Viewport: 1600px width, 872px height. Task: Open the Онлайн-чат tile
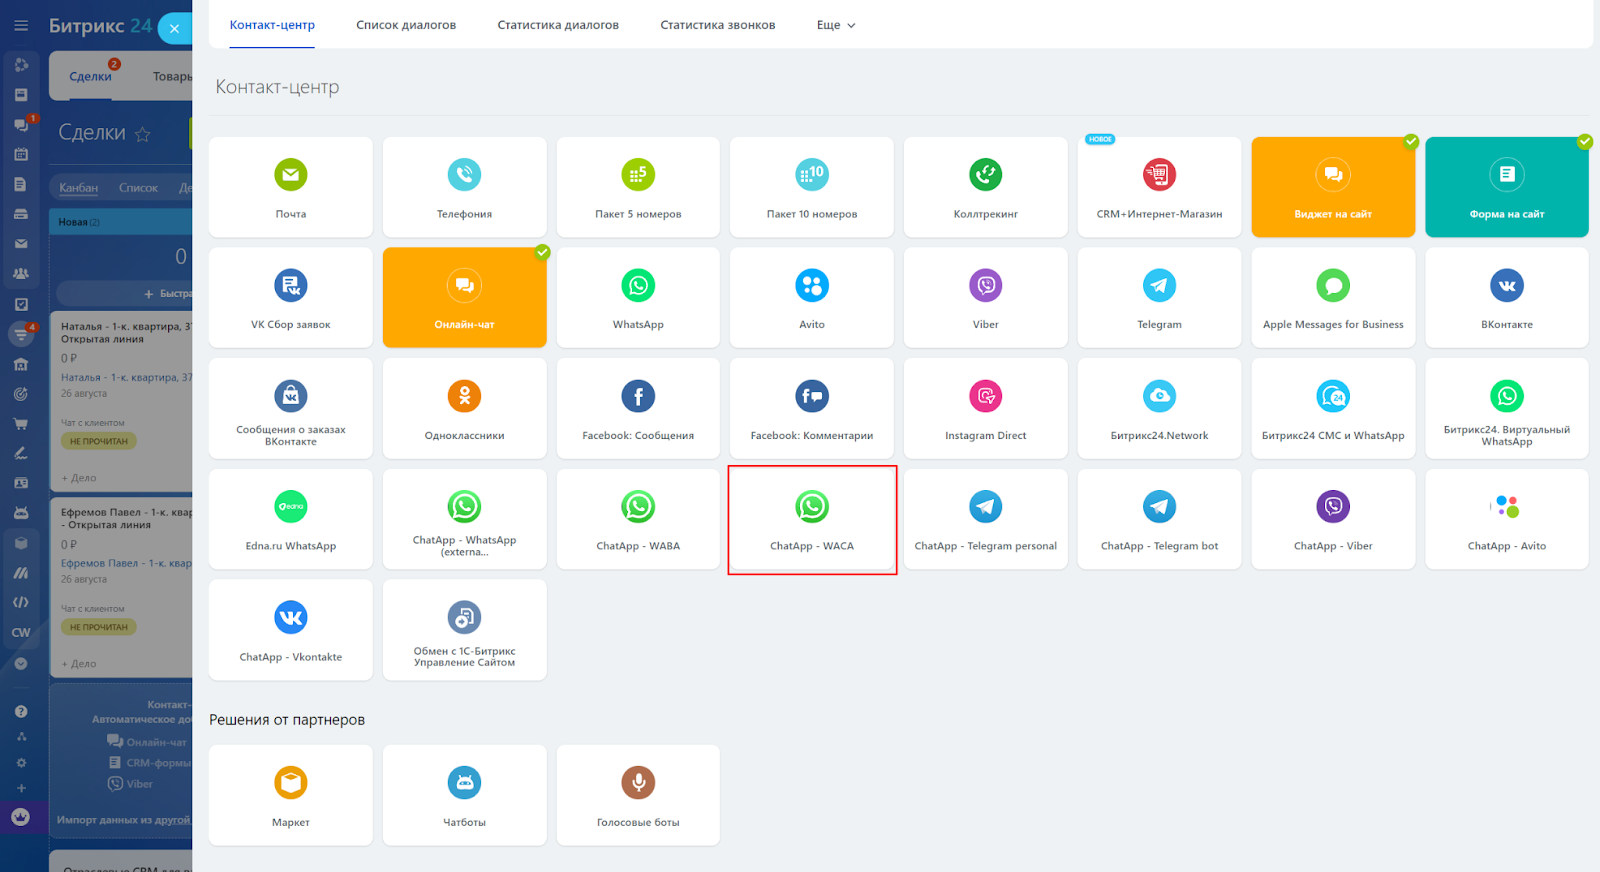(x=464, y=298)
